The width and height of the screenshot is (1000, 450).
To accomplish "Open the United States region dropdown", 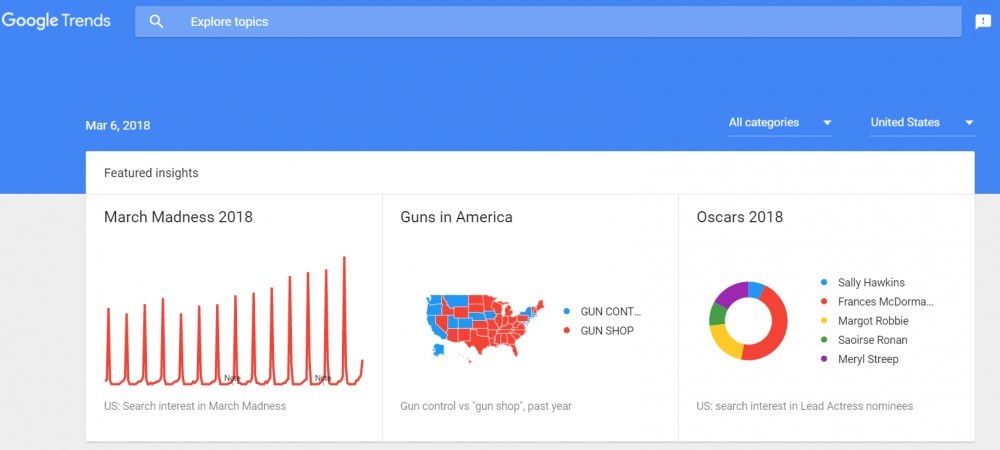I will (922, 123).
